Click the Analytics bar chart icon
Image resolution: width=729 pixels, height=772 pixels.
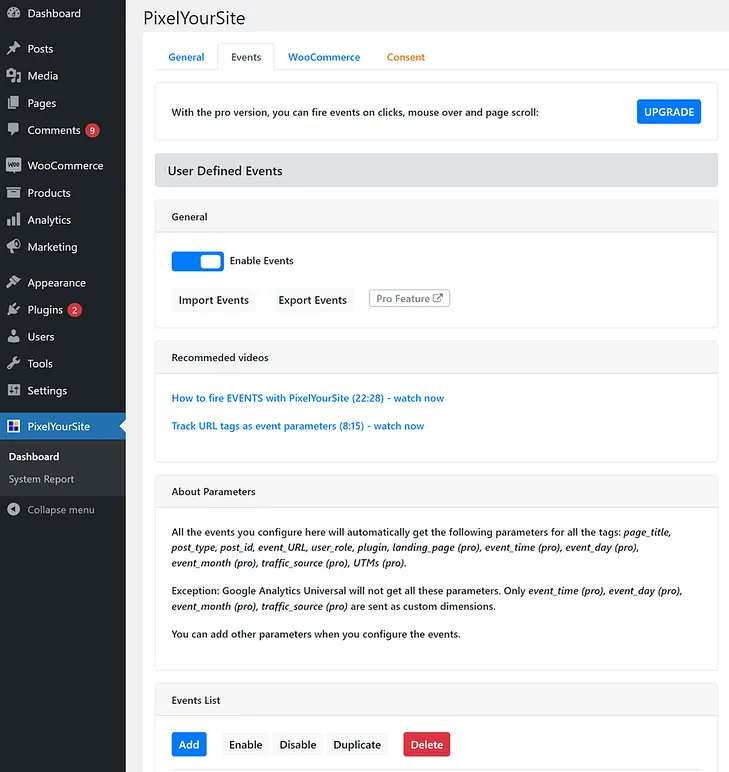click(x=13, y=220)
